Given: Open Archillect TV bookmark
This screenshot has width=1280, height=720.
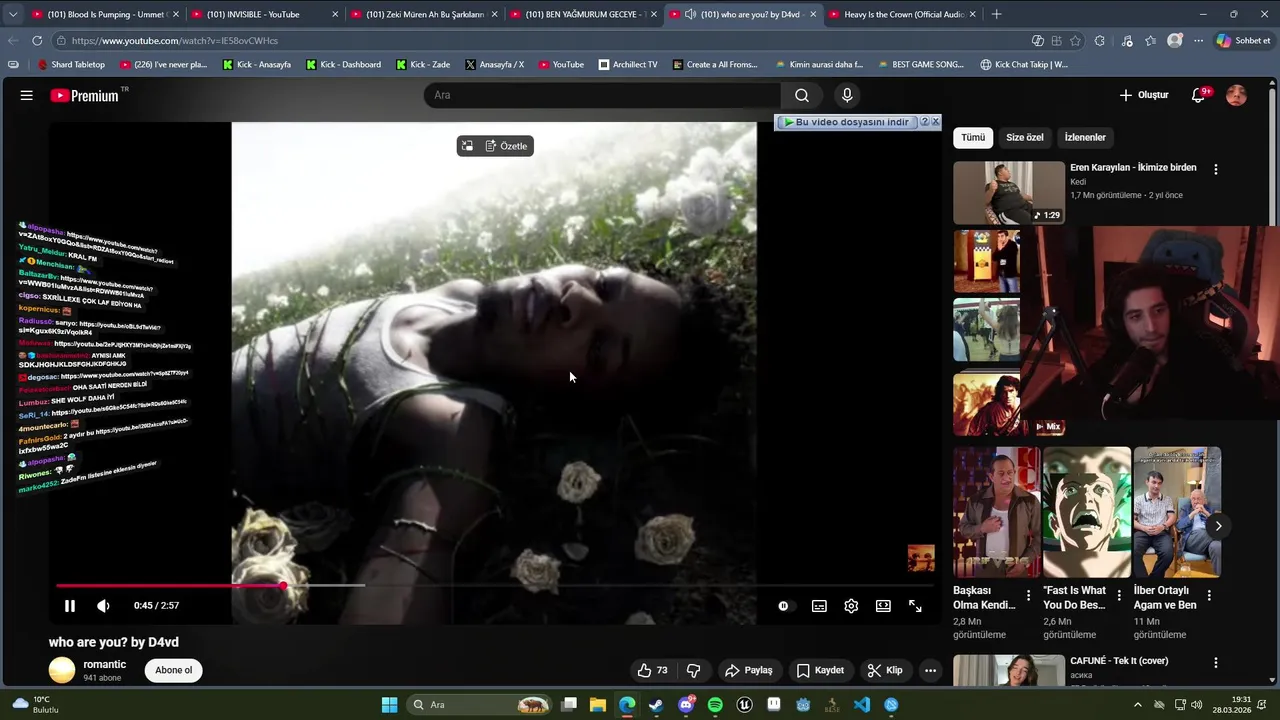Looking at the screenshot, I should pyautogui.click(x=628, y=64).
